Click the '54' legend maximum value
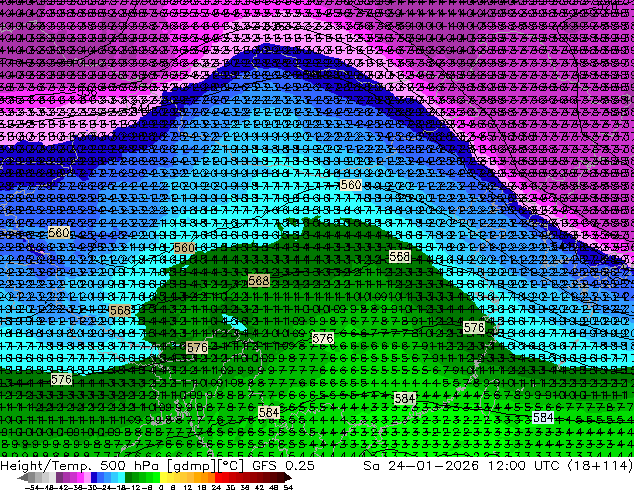 [288, 487]
